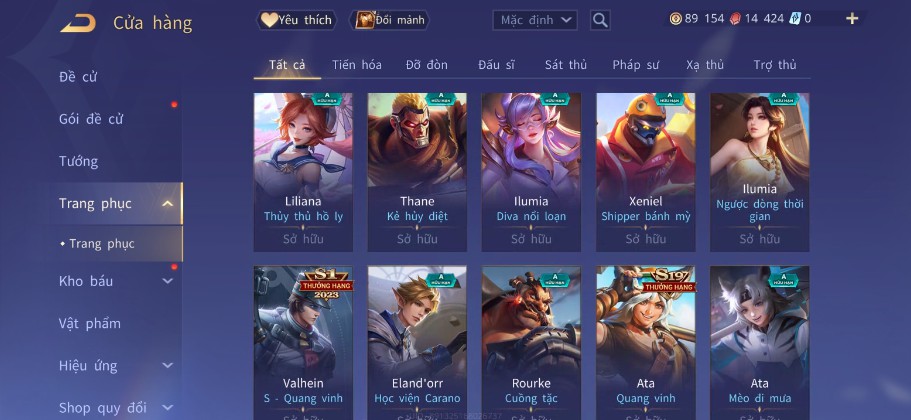The image size is (911, 420).
Task: Open the search magnifier icon
Action: coord(600,20)
